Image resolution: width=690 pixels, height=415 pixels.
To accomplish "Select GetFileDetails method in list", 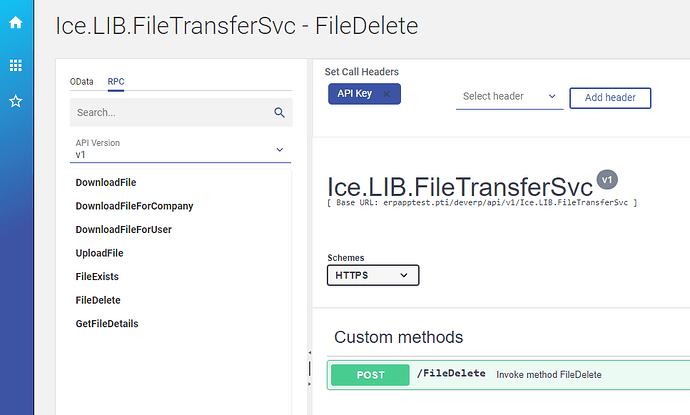I will [107, 323].
